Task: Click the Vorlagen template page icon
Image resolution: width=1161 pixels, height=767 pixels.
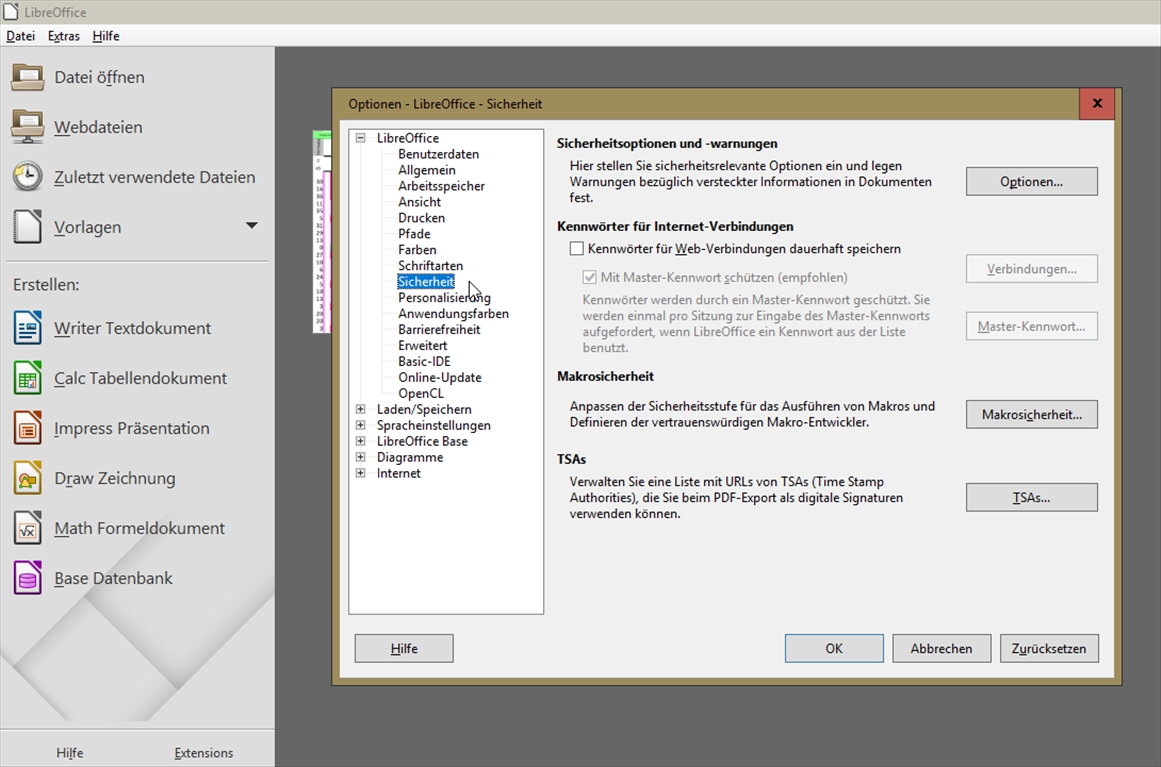Action: (27, 227)
